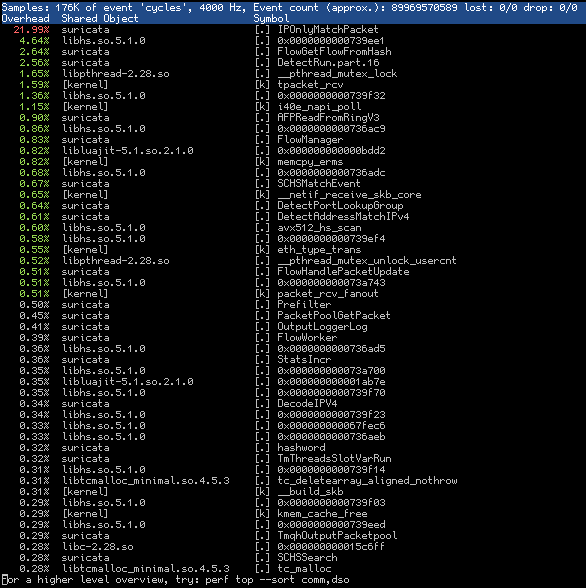
Task: Click the Overhead column header
Action: [25, 18]
